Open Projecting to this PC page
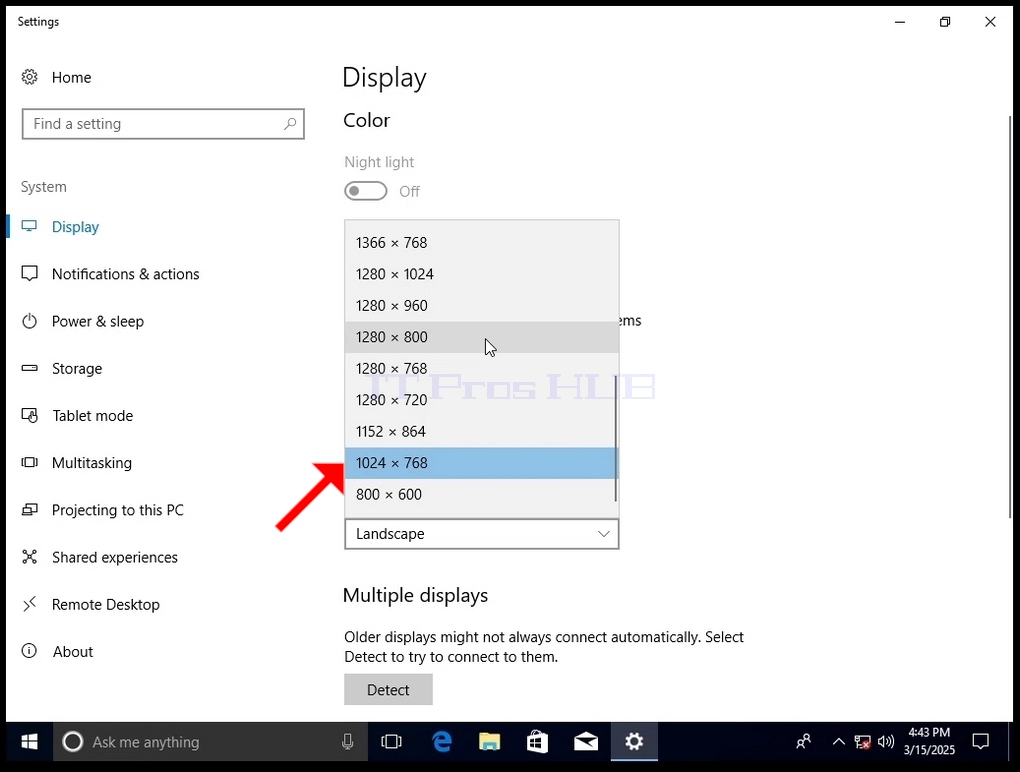The width and height of the screenshot is (1020, 772). 118,510
